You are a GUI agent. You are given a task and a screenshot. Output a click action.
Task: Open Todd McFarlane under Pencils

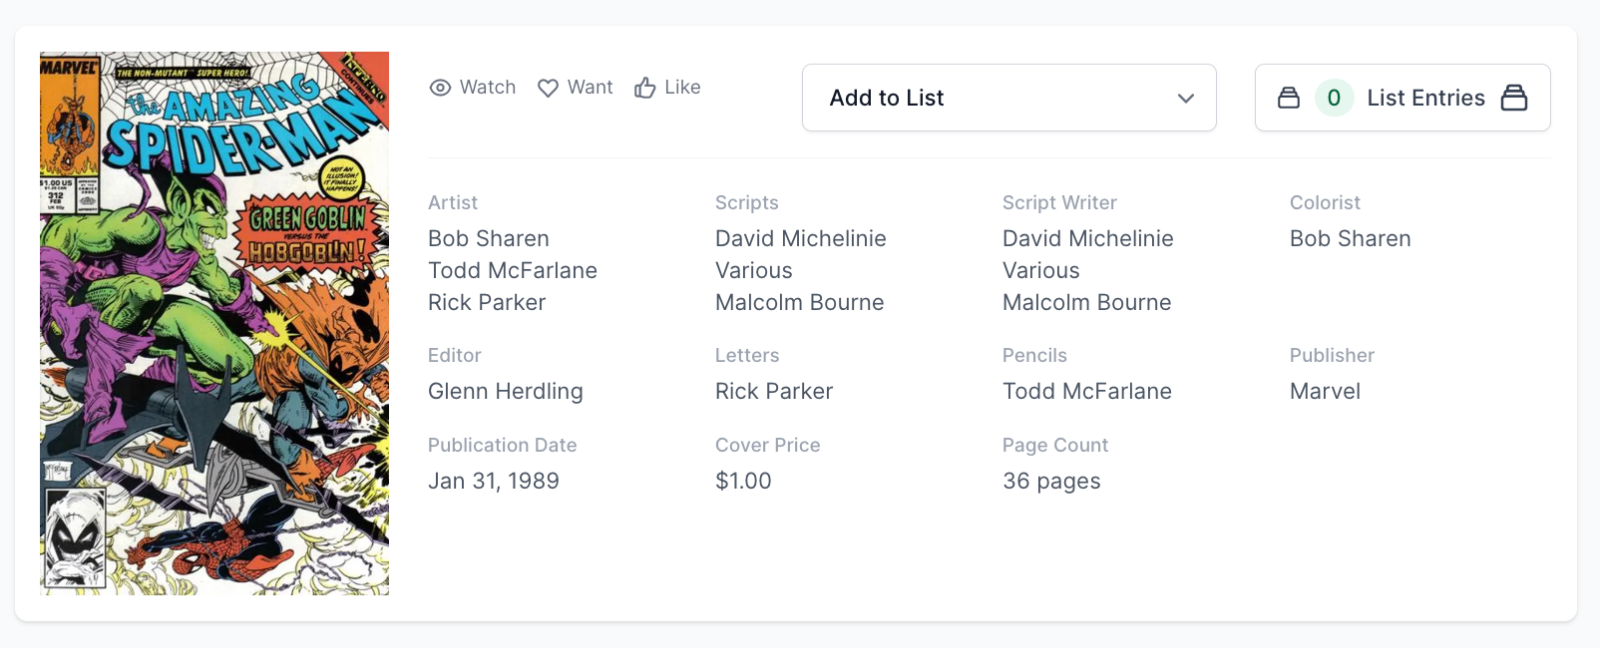(1087, 392)
